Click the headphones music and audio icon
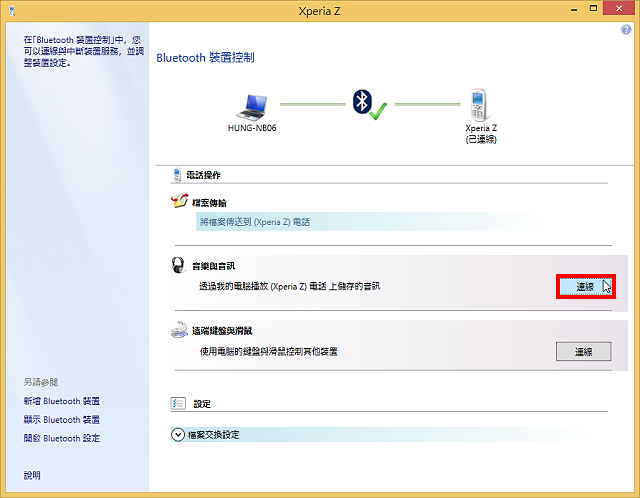640x498 pixels. [x=178, y=265]
